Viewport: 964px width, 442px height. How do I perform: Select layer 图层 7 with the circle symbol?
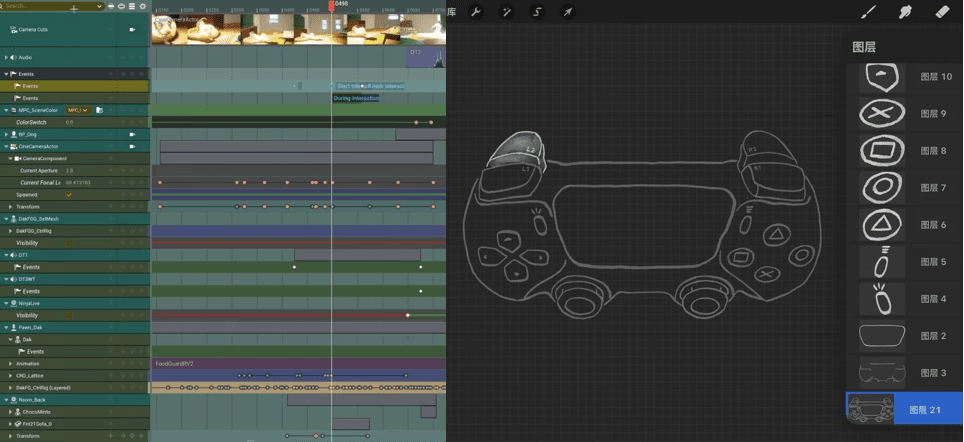(904, 187)
